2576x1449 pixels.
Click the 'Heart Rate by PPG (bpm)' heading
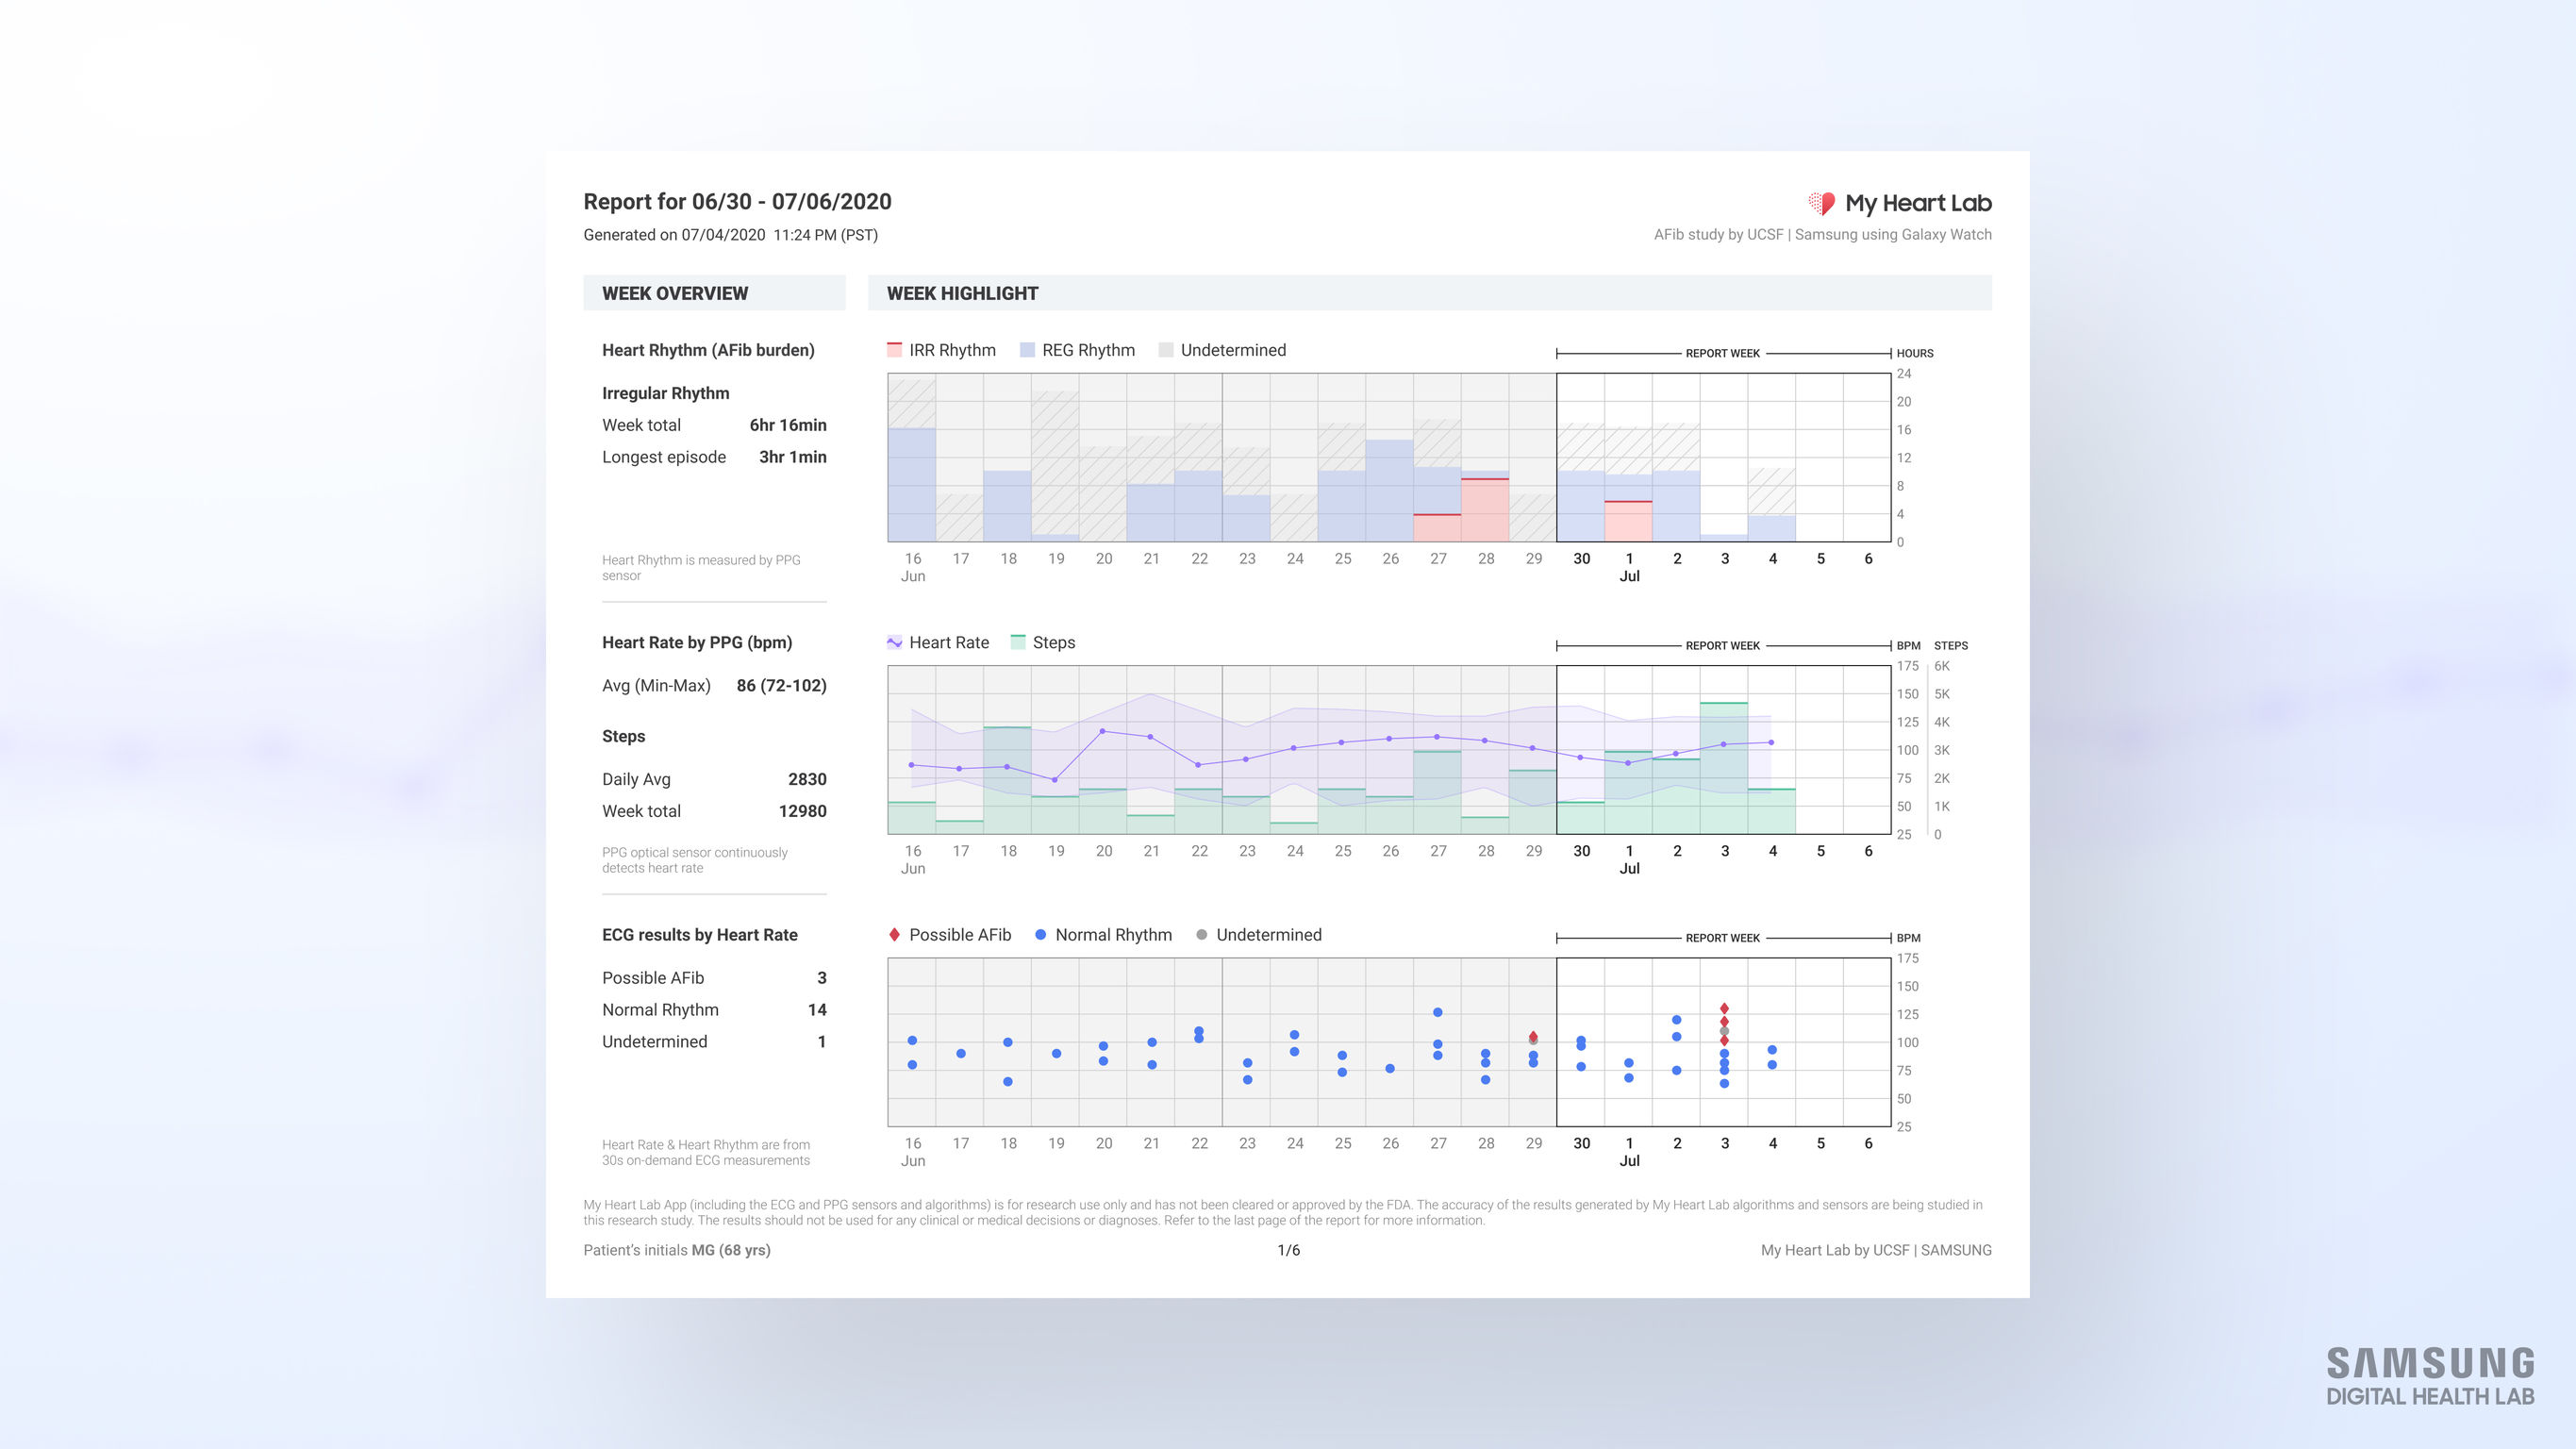697,642
